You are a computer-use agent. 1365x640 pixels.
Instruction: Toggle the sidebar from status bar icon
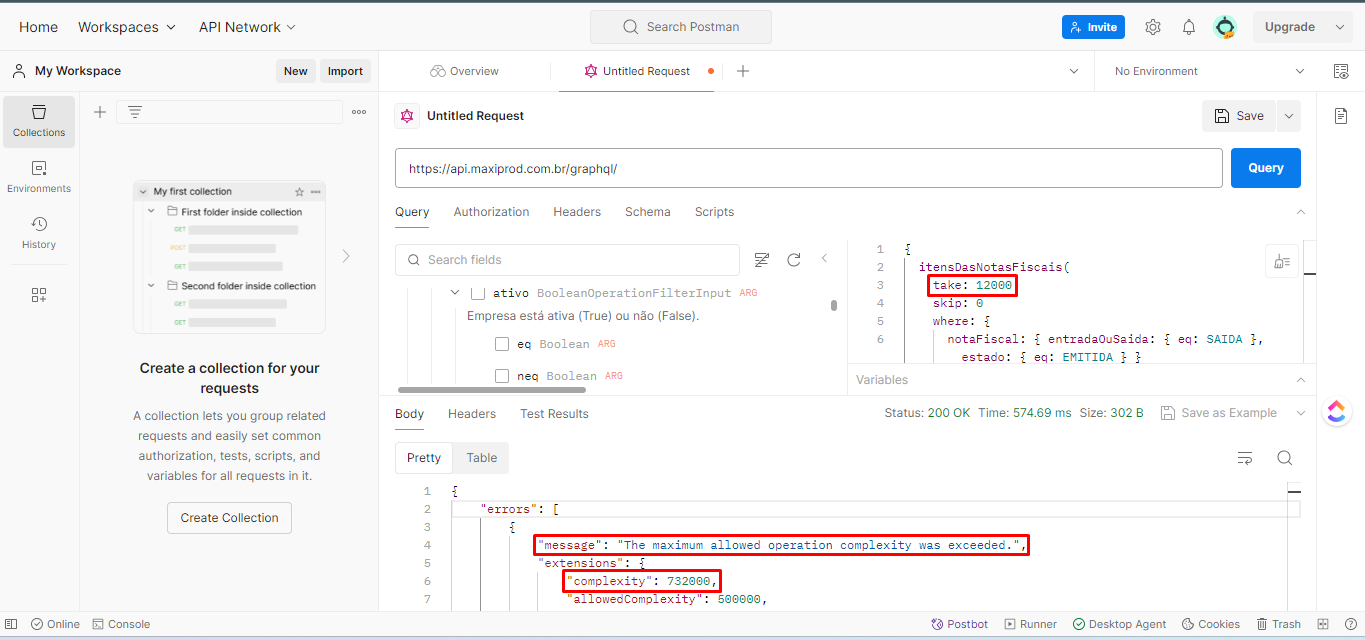coord(12,624)
